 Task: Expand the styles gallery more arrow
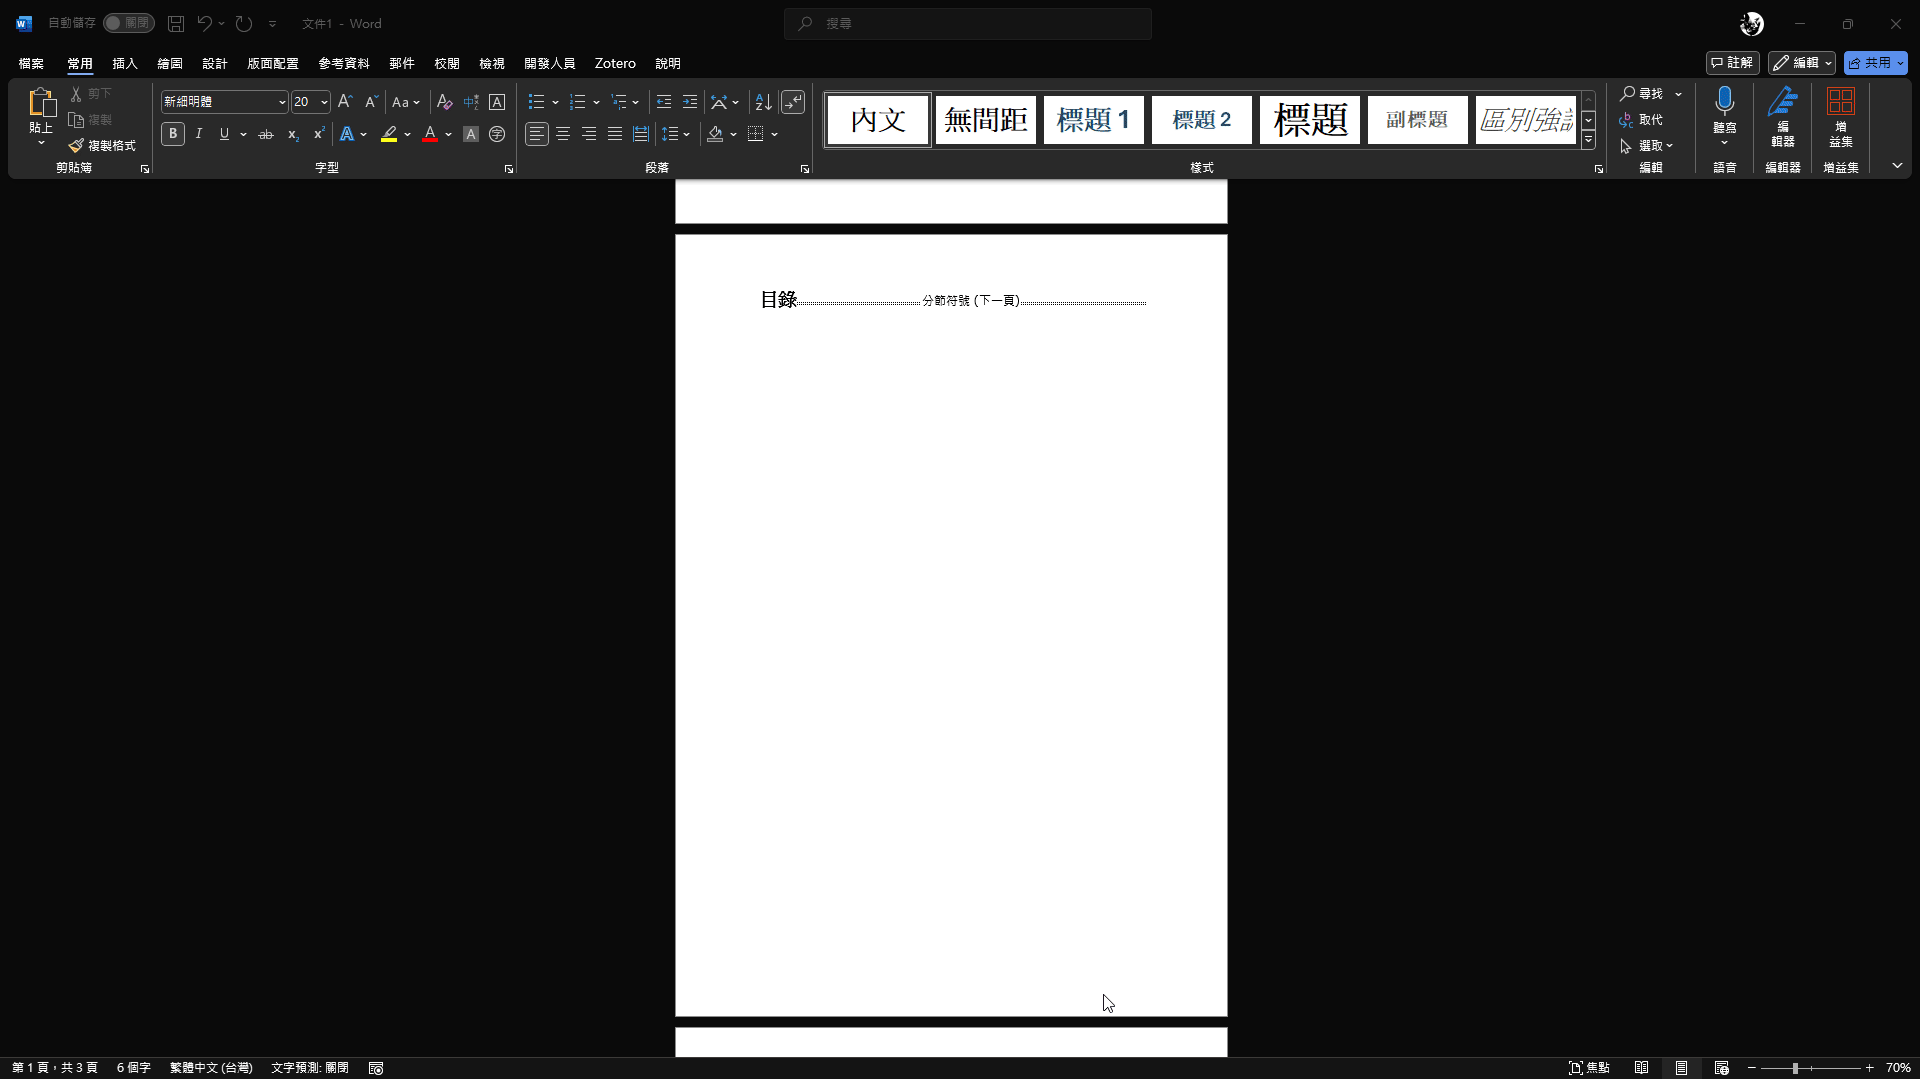1588,141
